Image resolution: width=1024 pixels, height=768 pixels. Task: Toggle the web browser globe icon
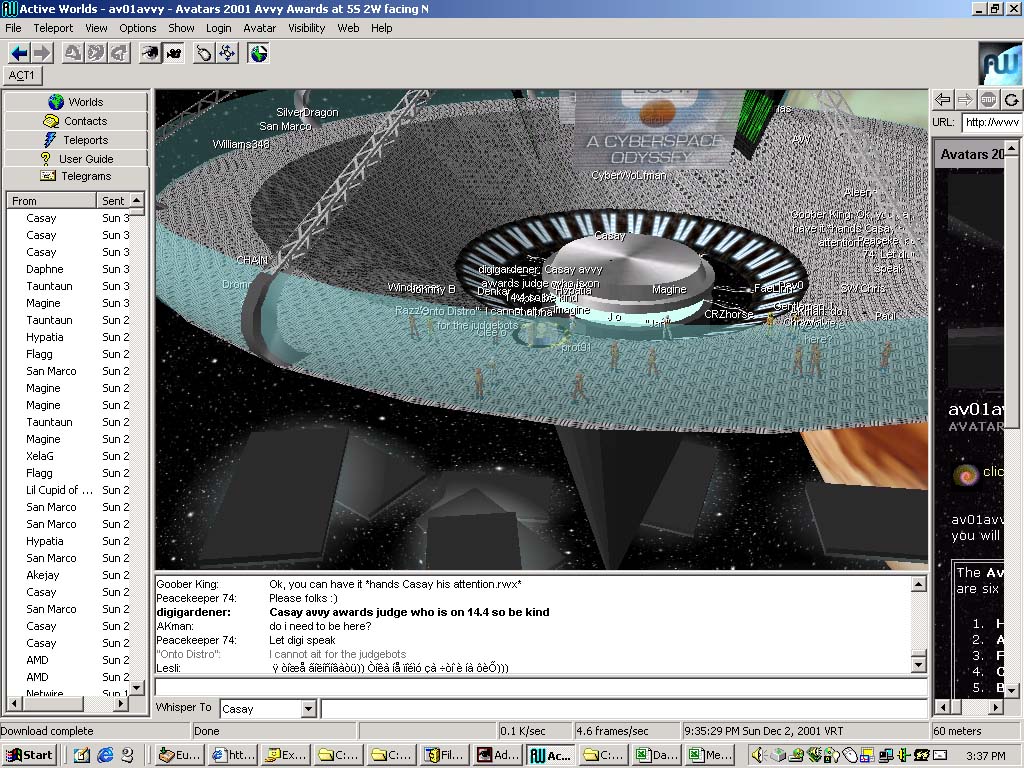pos(259,53)
